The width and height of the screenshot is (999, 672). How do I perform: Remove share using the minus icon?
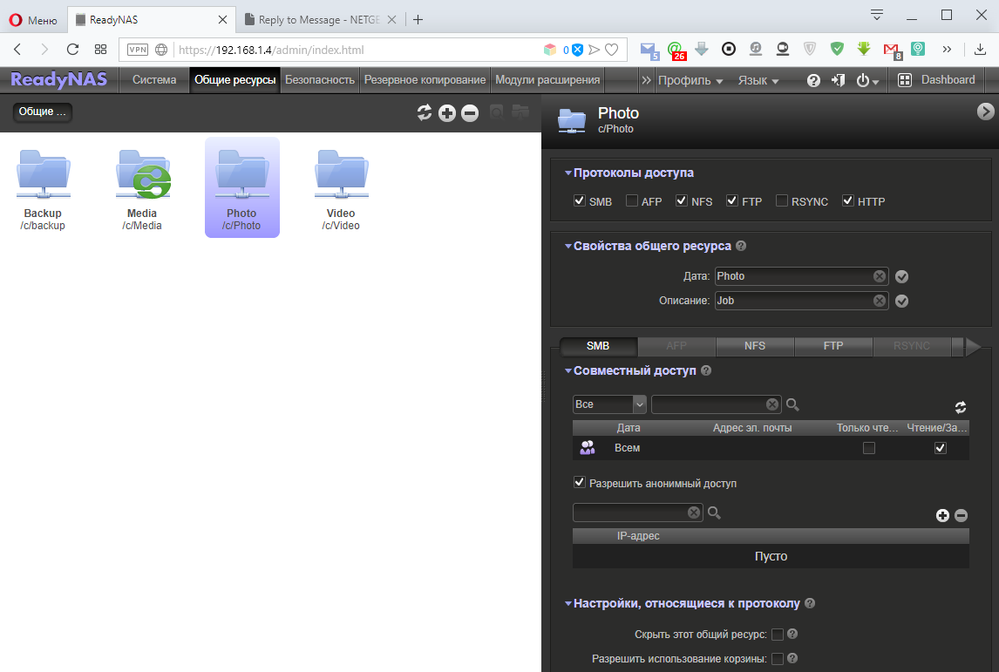point(469,113)
